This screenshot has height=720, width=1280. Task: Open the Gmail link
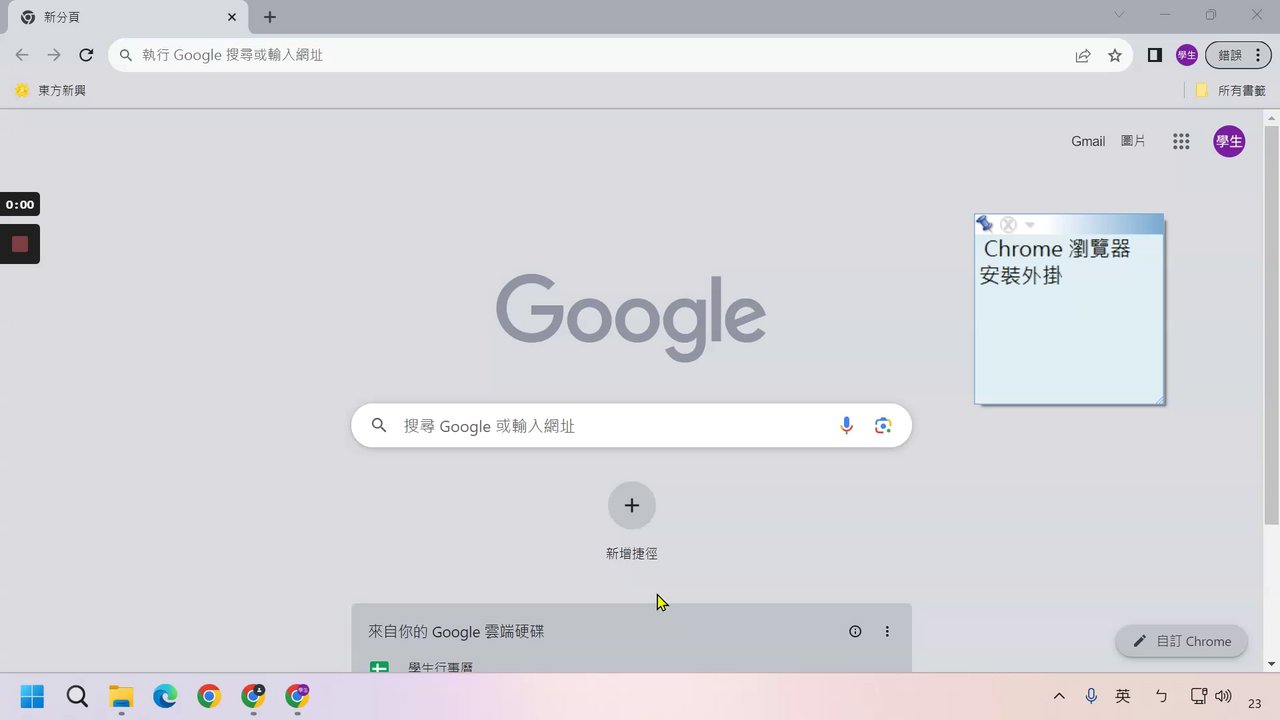1088,141
